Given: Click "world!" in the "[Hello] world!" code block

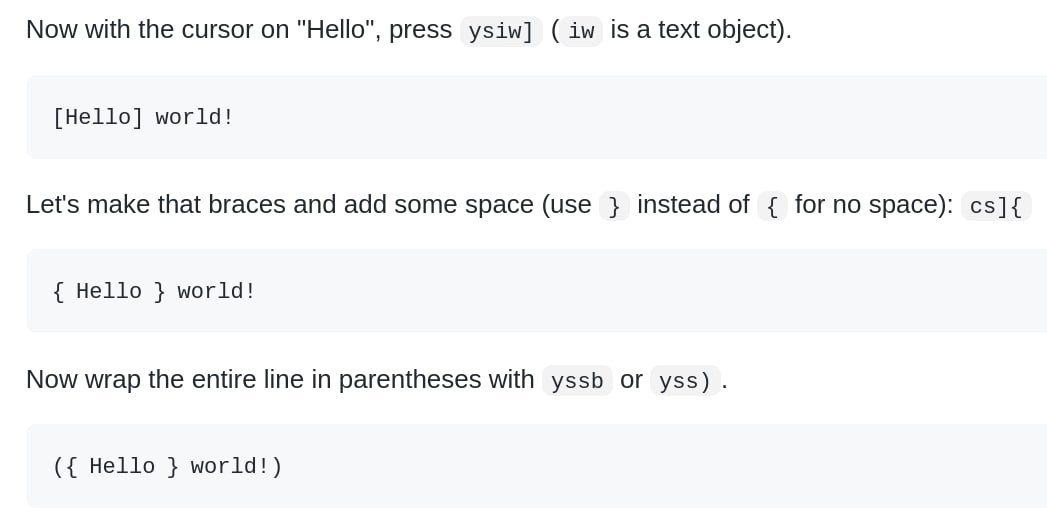Looking at the screenshot, I should [x=194, y=118].
